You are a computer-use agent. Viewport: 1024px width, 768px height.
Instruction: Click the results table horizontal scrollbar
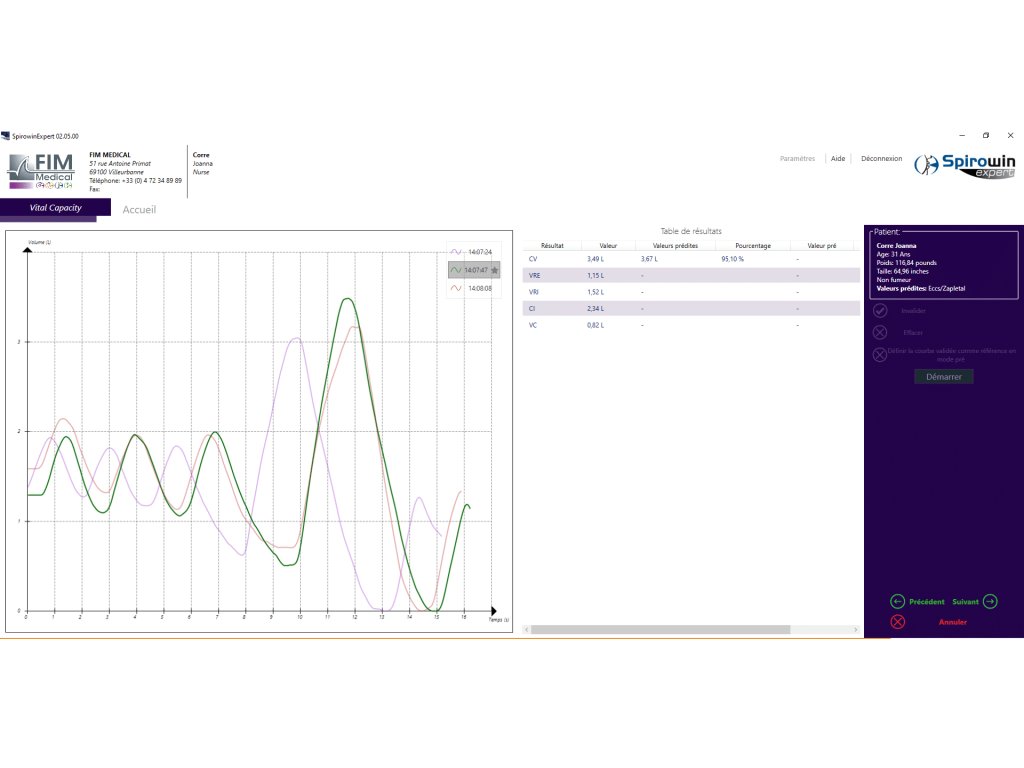coord(660,630)
